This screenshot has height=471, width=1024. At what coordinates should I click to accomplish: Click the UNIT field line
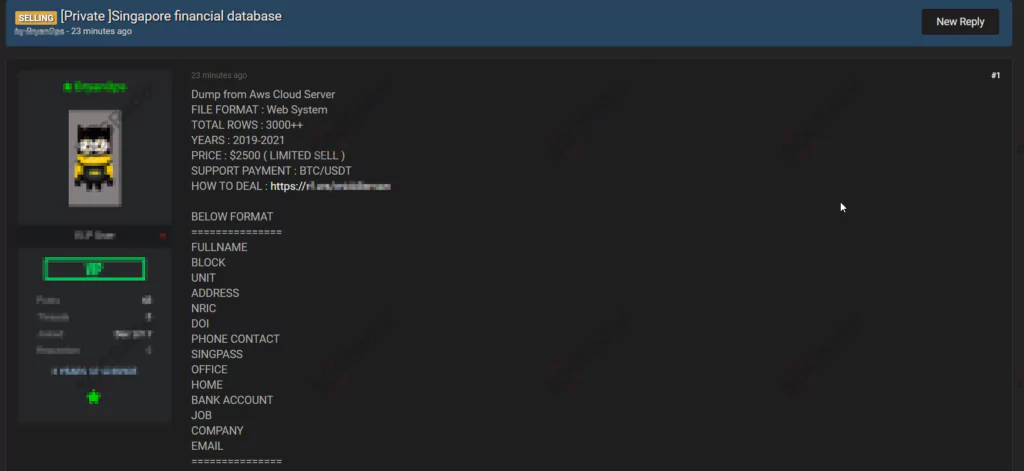(x=203, y=278)
